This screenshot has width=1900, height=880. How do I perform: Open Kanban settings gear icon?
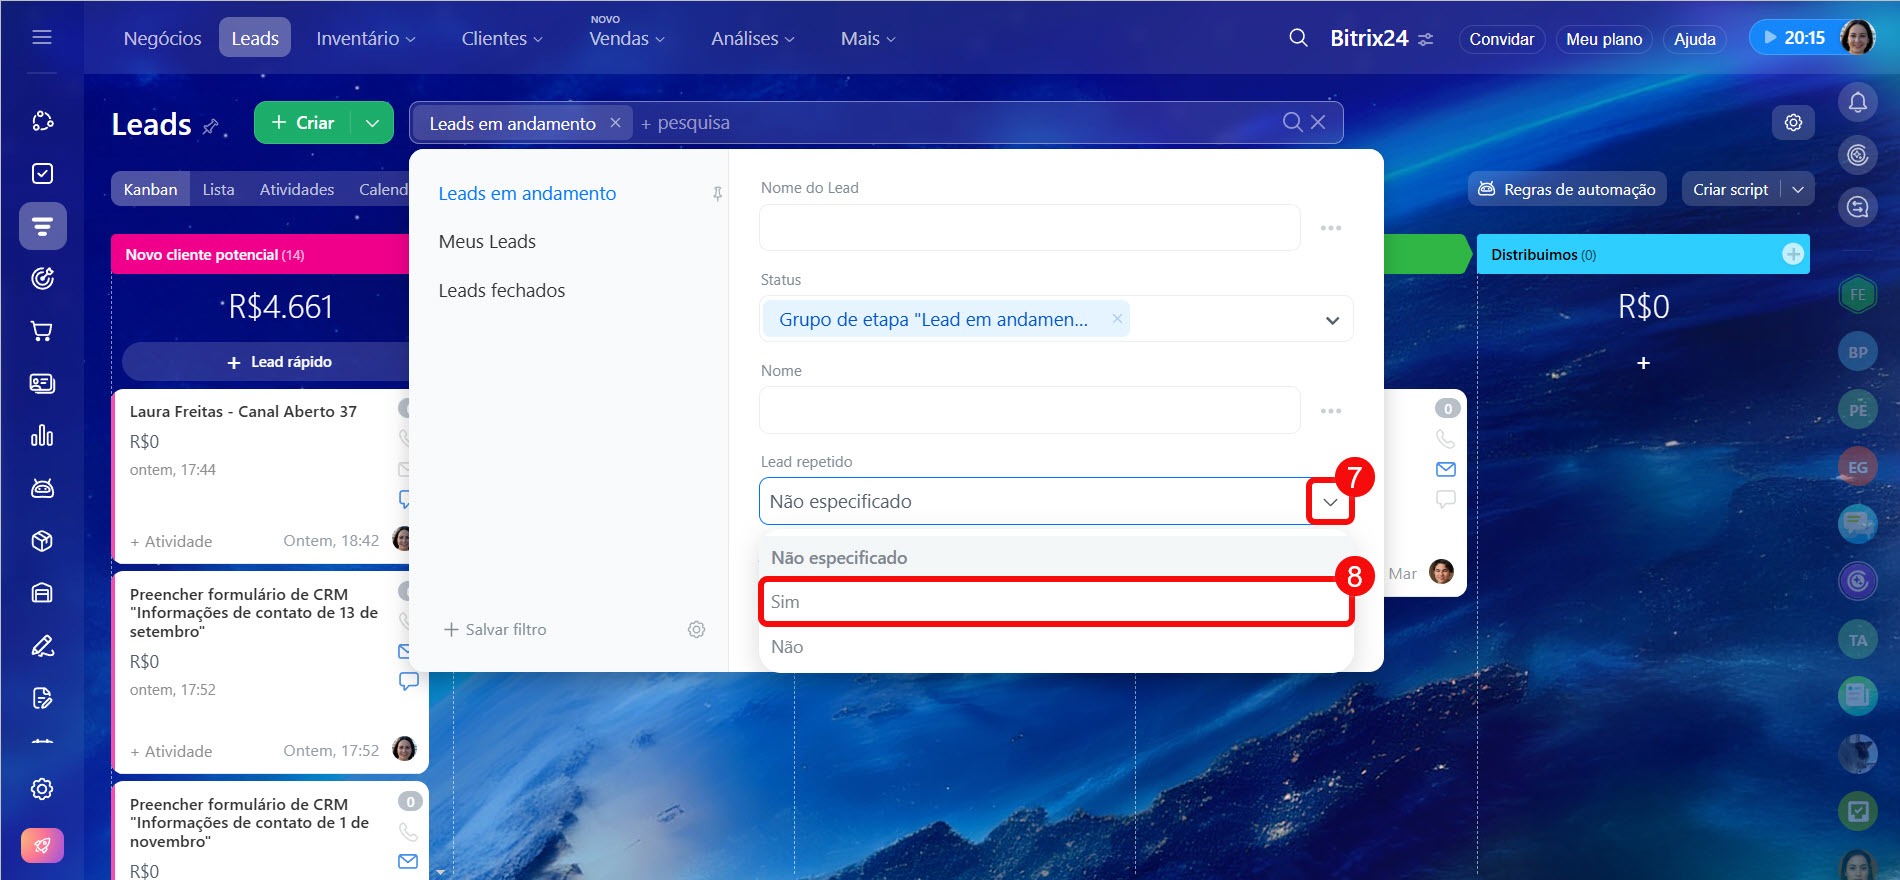(x=1793, y=122)
